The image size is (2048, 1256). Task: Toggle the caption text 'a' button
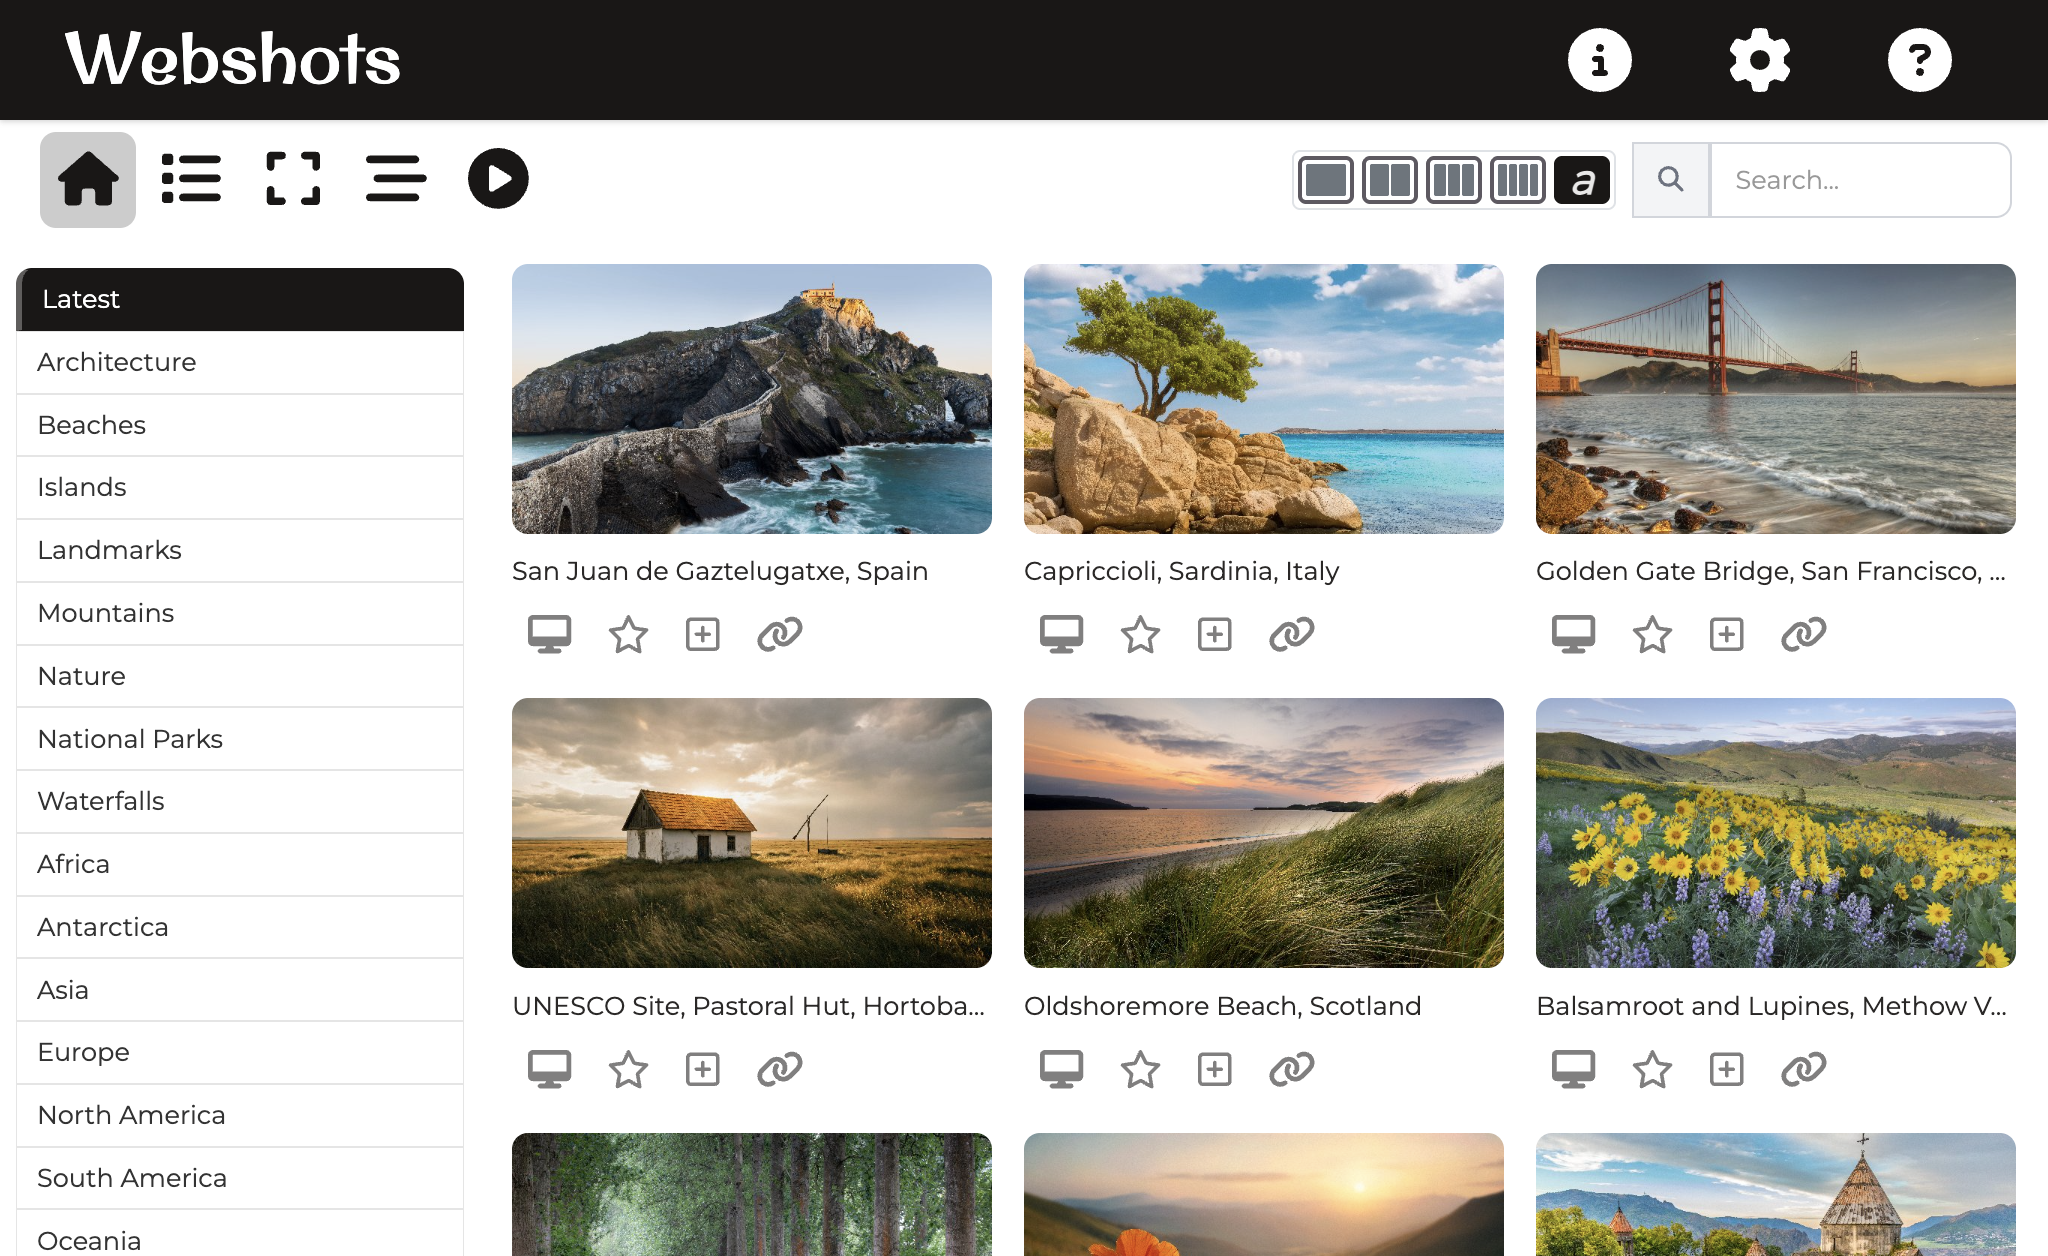(1582, 180)
